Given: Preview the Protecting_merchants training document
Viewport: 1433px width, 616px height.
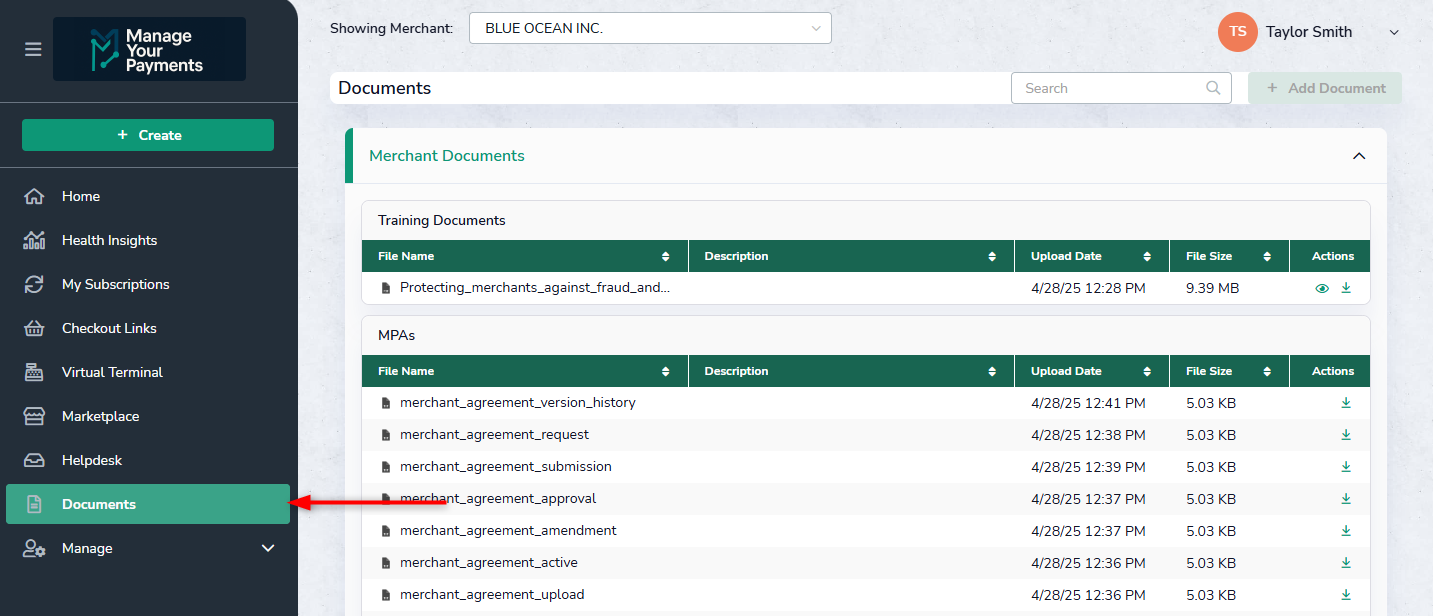Looking at the screenshot, I should pyautogui.click(x=1322, y=288).
